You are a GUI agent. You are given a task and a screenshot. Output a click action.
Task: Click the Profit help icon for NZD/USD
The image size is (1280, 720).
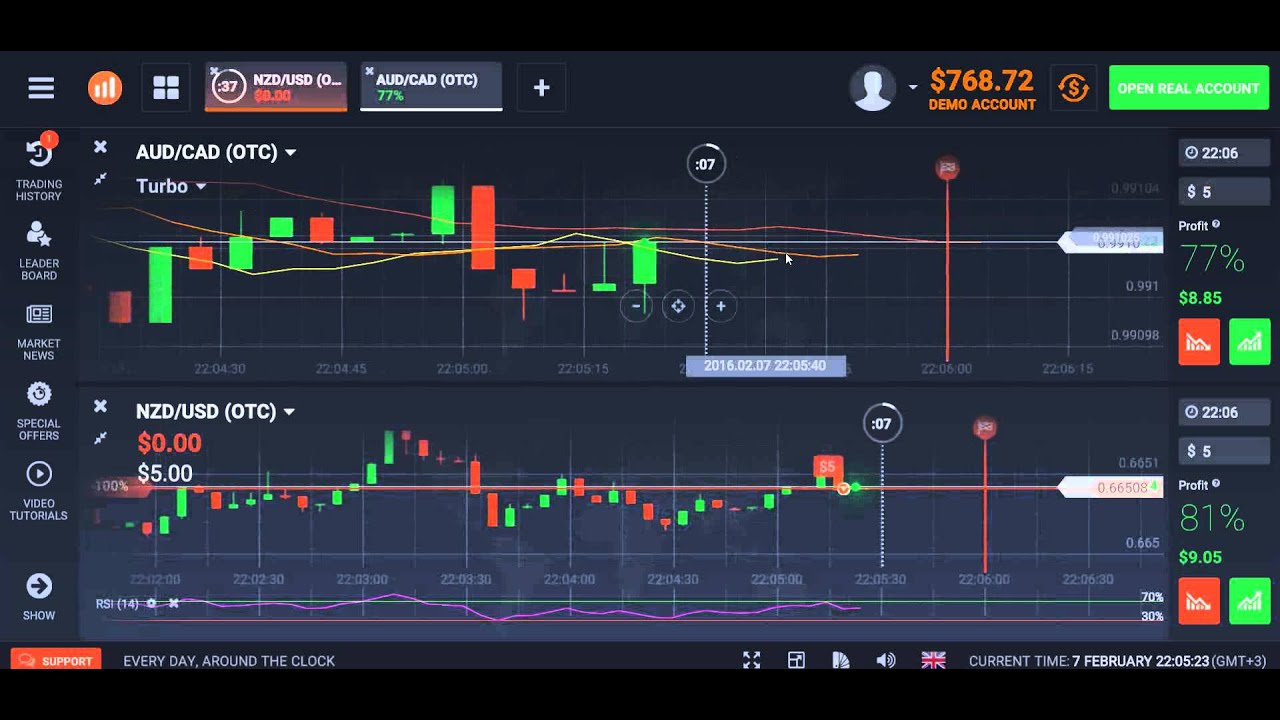tap(1216, 485)
